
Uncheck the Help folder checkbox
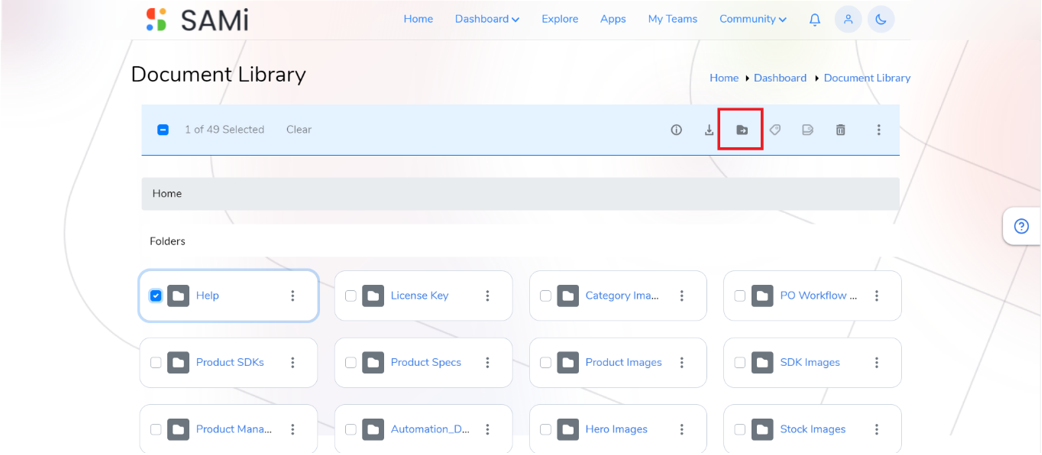[156, 296]
